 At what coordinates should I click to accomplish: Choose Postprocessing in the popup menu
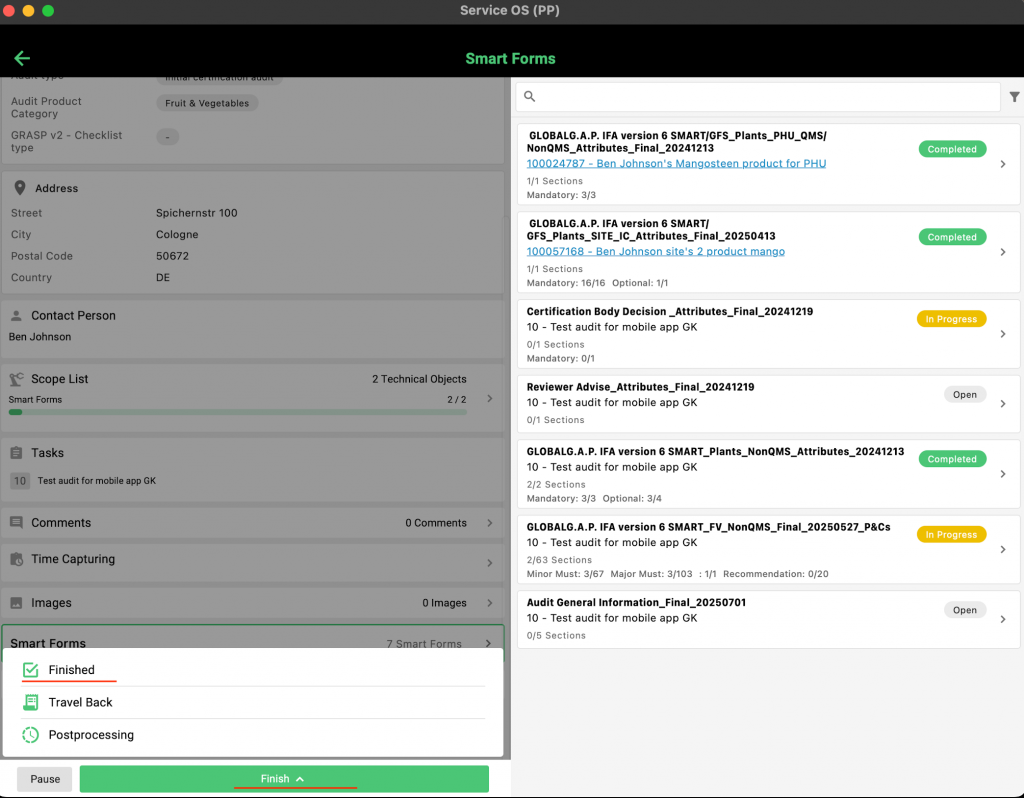(x=91, y=735)
